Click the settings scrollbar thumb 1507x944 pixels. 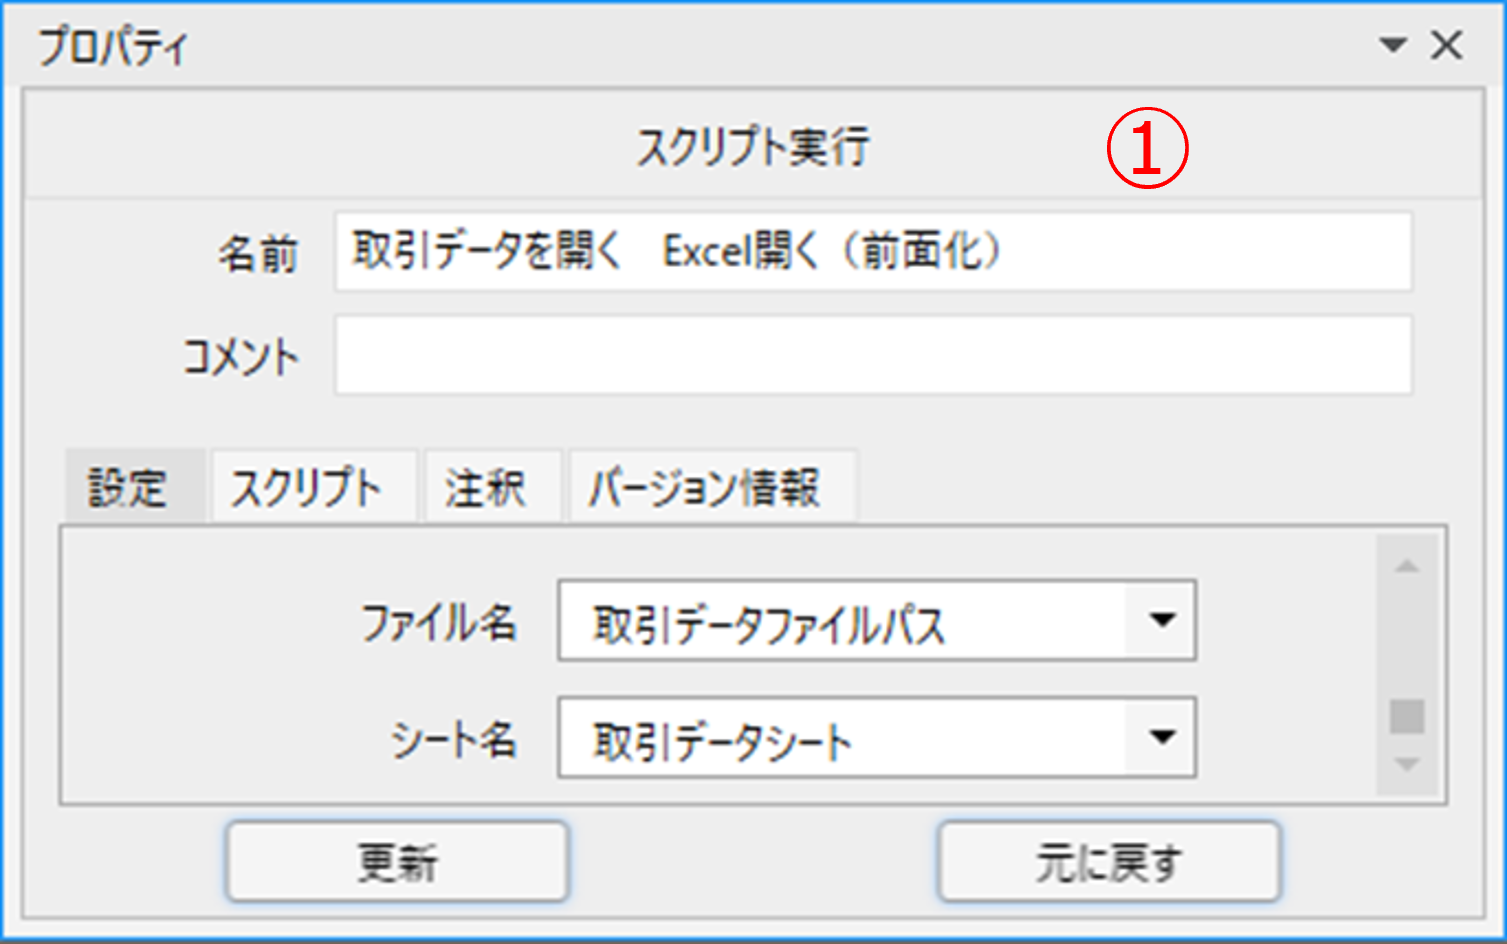tap(1407, 716)
